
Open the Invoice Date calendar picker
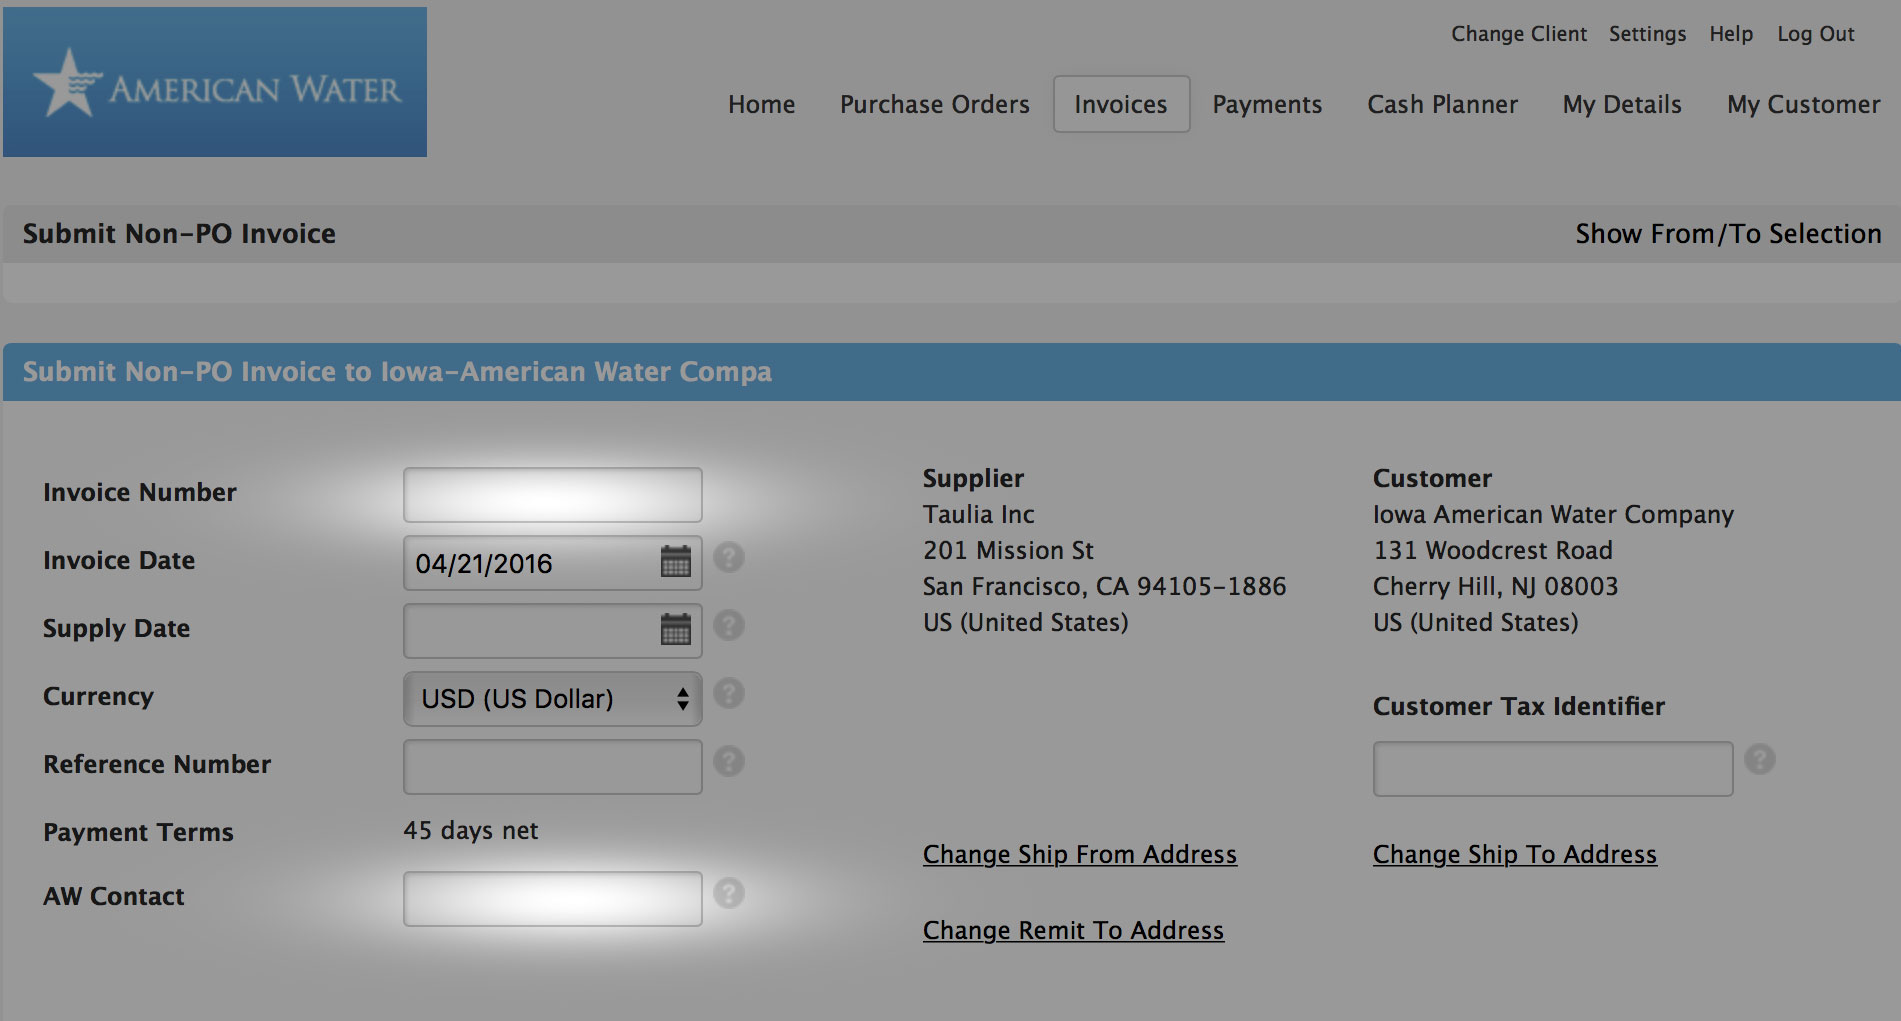[676, 562]
